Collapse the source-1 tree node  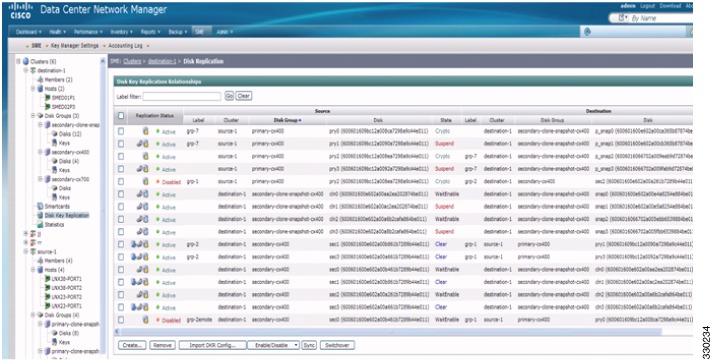point(26,252)
